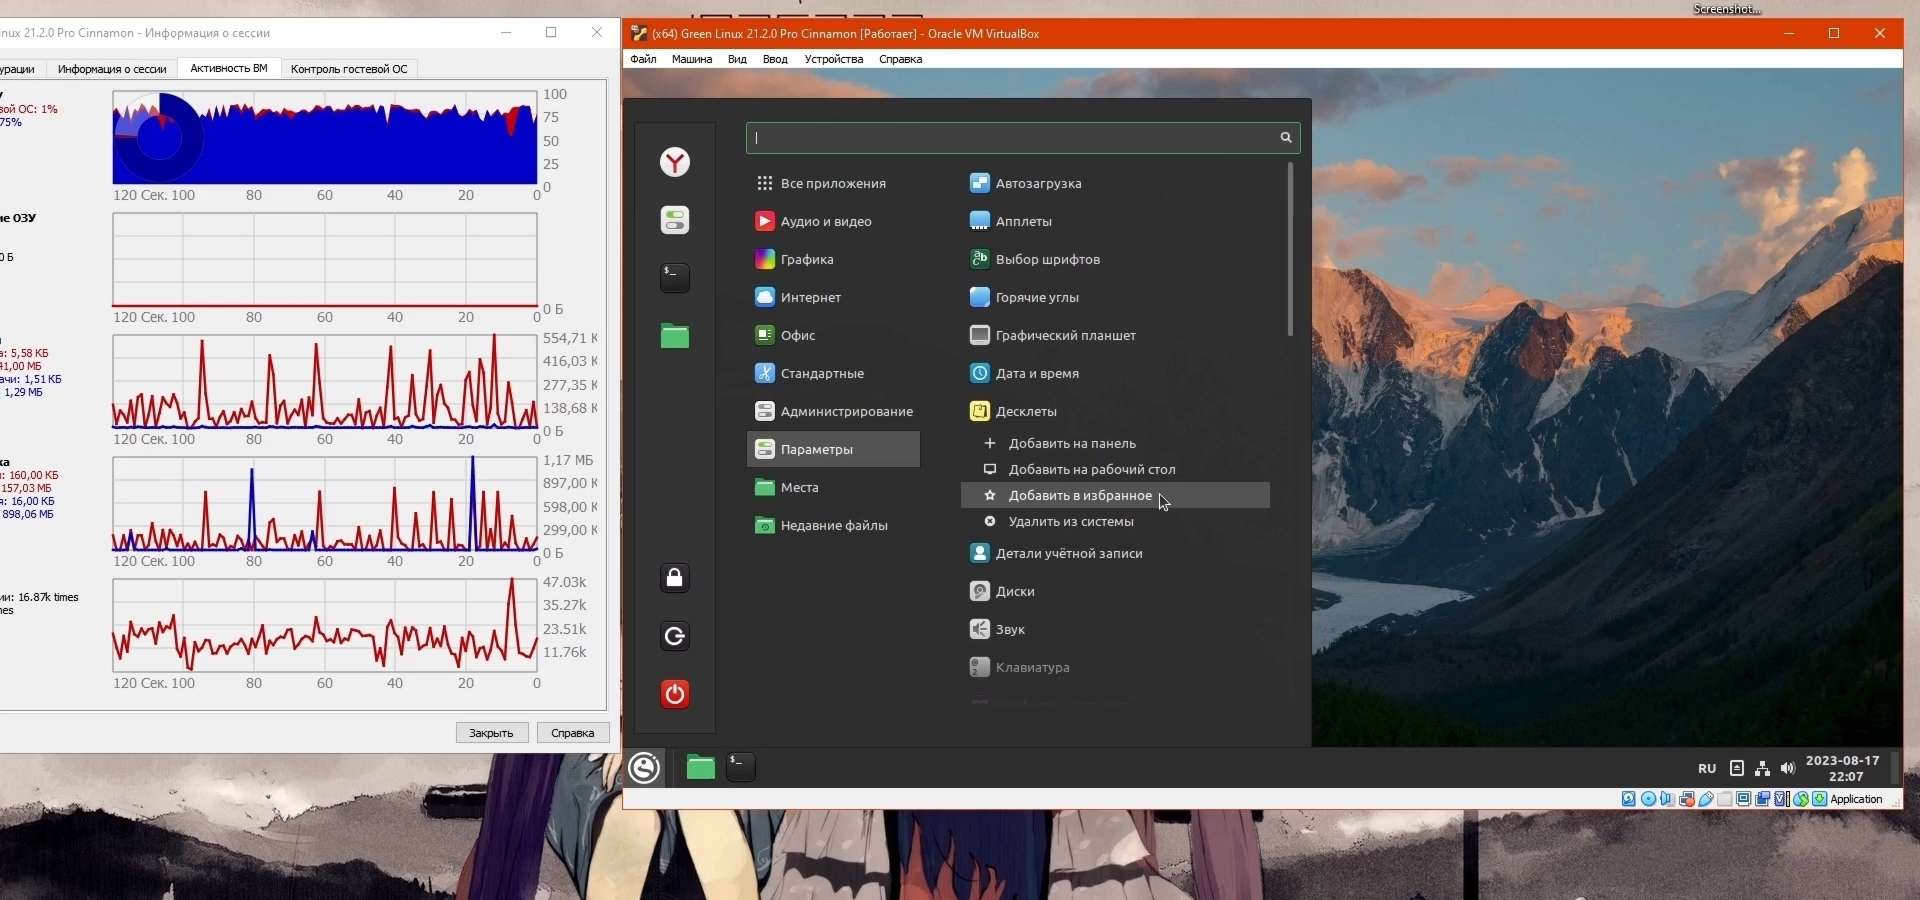Switch to the Информация о сессии tab
This screenshot has width=1920, height=900.
[x=112, y=69]
